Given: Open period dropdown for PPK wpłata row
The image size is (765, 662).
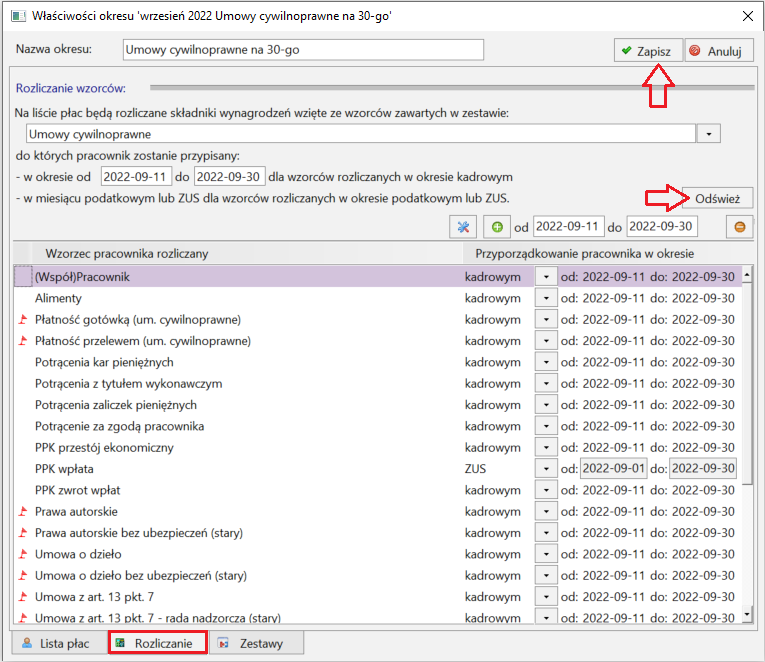Looking at the screenshot, I should point(546,469).
